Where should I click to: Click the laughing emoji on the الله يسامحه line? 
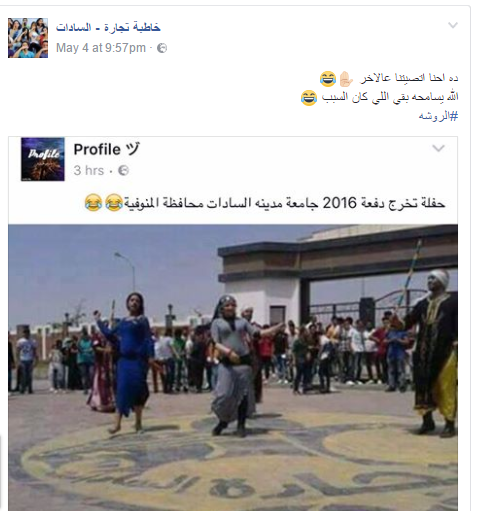[309, 98]
